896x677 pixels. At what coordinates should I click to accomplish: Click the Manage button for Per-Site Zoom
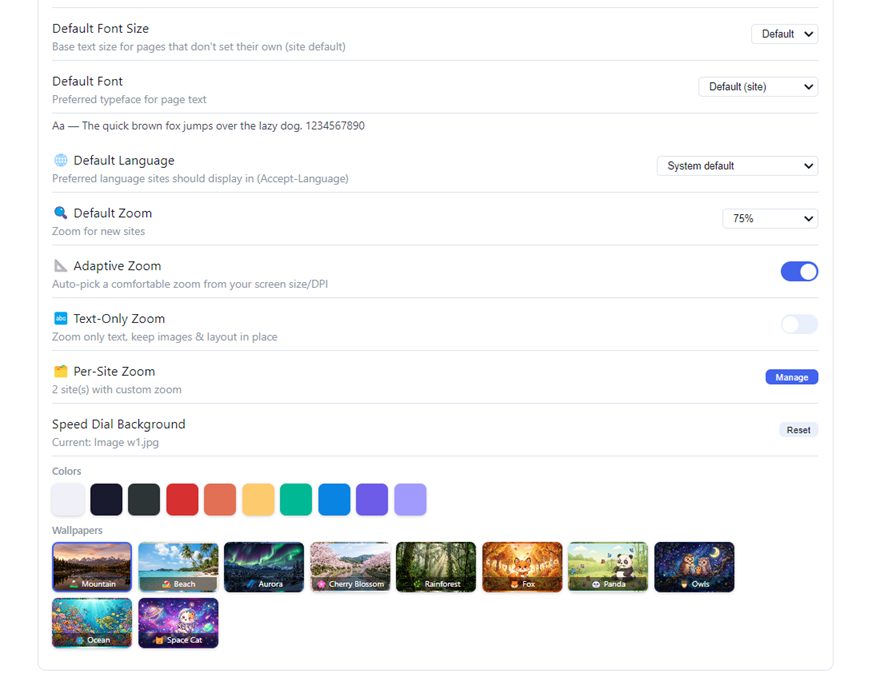point(791,377)
